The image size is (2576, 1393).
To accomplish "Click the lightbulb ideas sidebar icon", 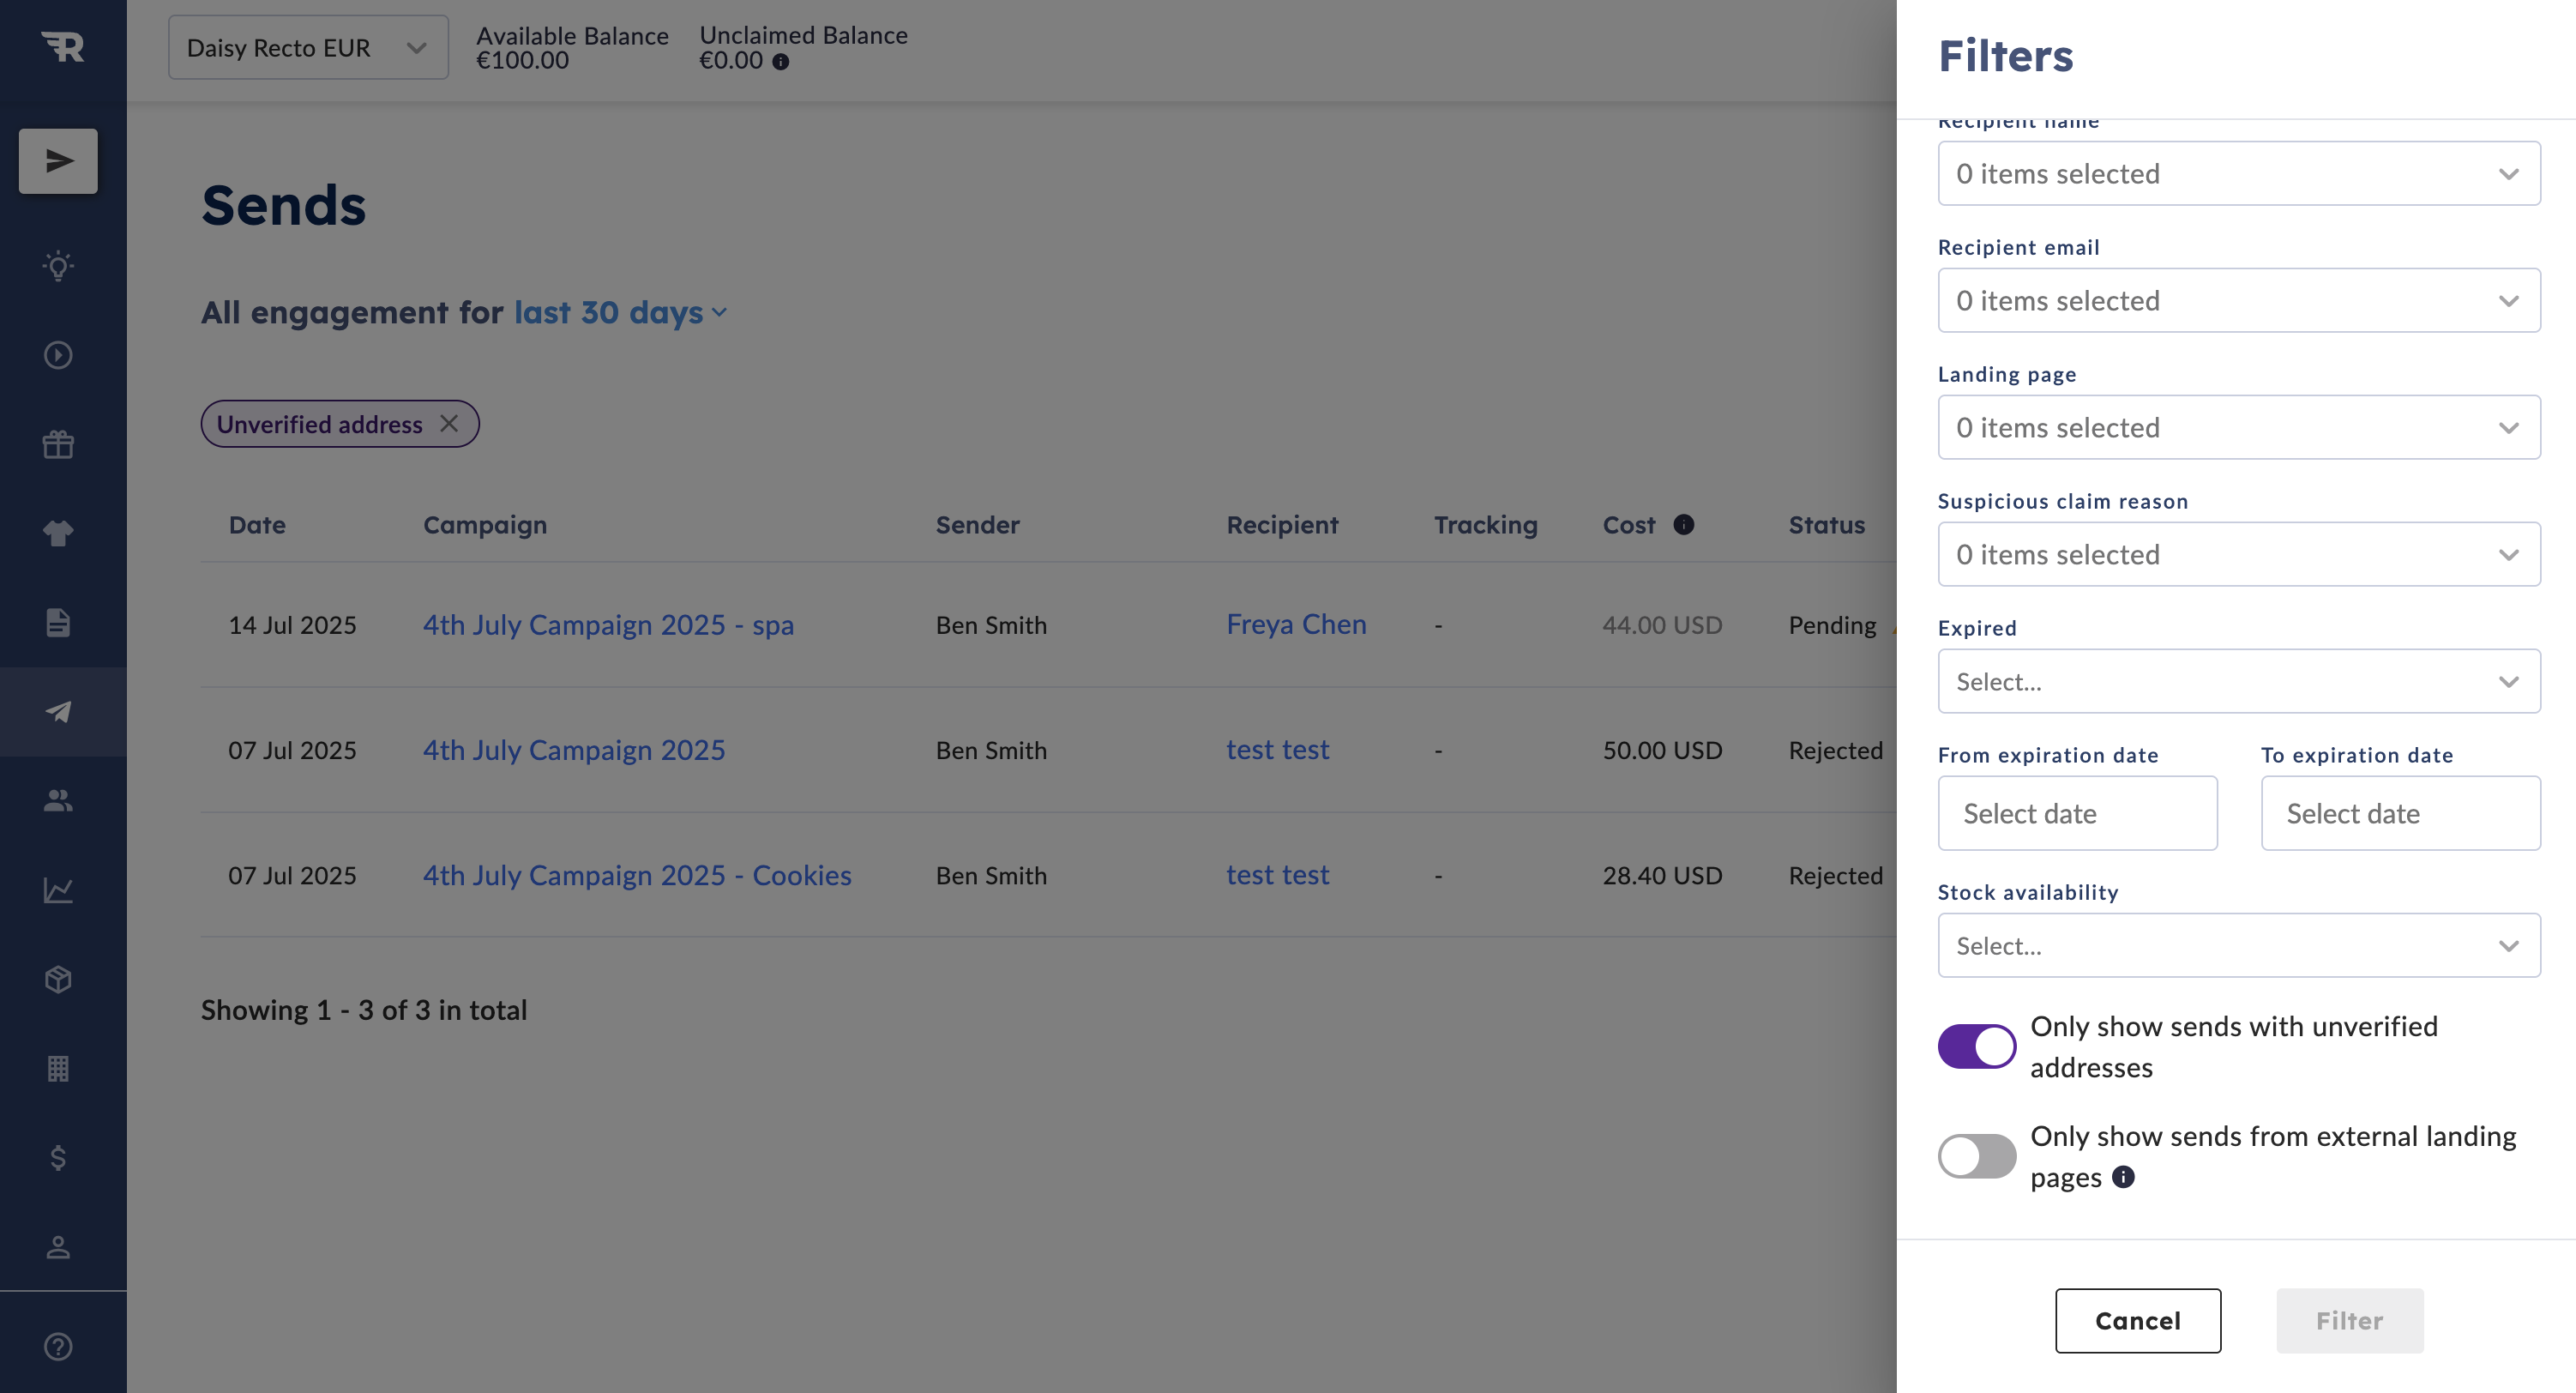I will tap(58, 266).
